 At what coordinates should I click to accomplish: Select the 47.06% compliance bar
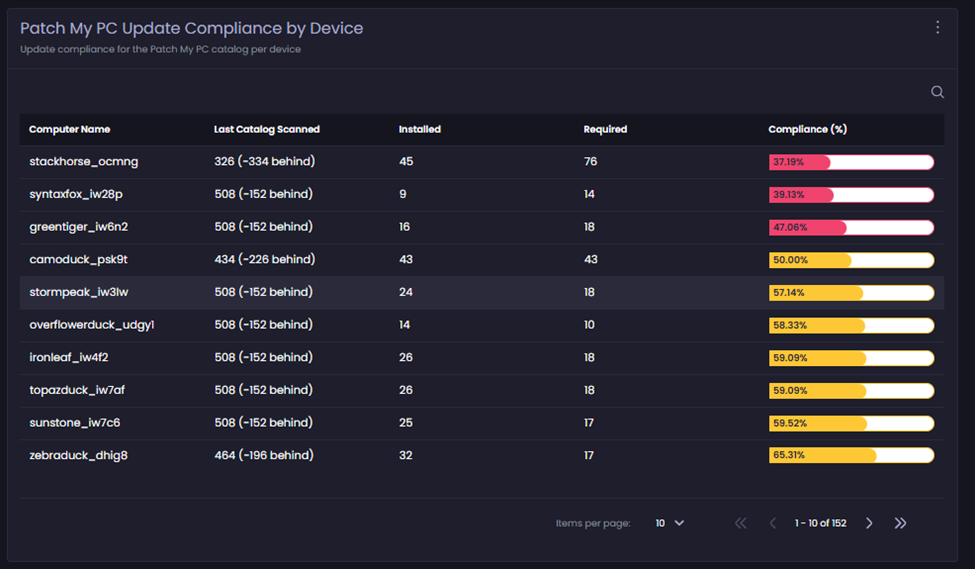coord(851,228)
